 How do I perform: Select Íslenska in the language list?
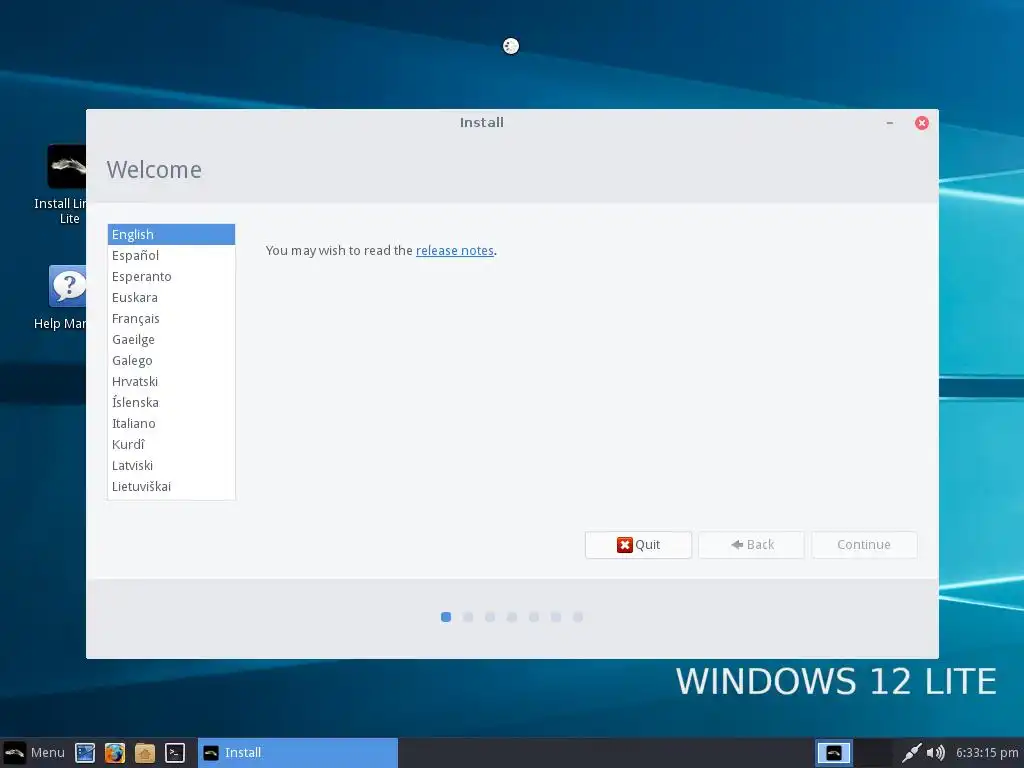click(171, 402)
